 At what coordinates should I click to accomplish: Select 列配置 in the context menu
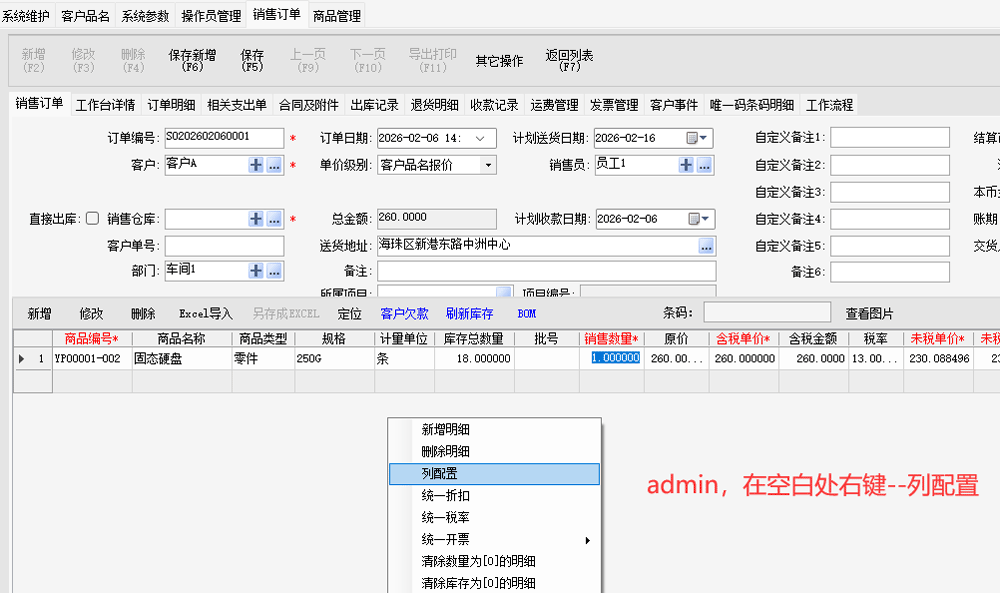click(x=494, y=474)
